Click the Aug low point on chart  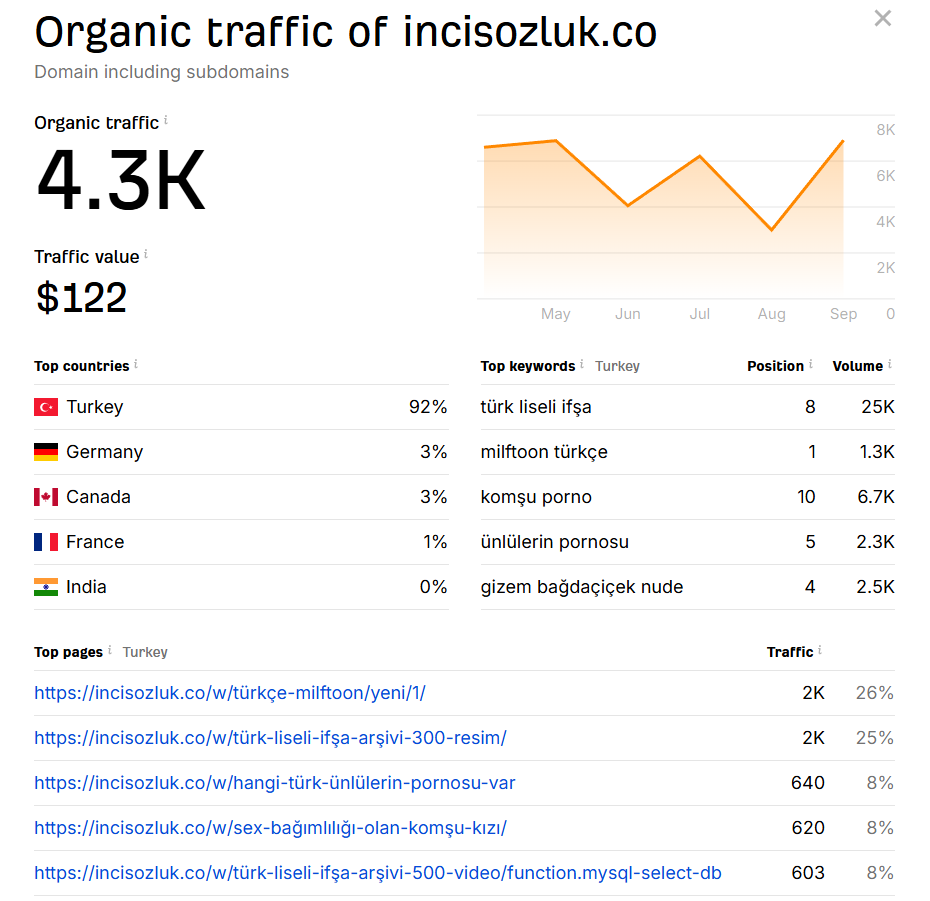tap(771, 230)
